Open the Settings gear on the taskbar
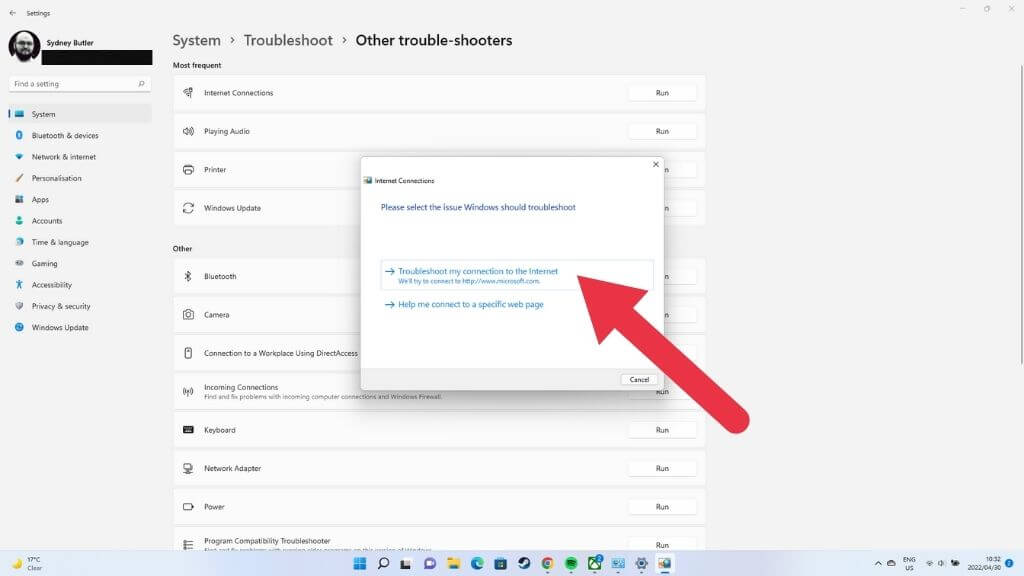Screen dimensions: 1024x576 tap(641, 564)
